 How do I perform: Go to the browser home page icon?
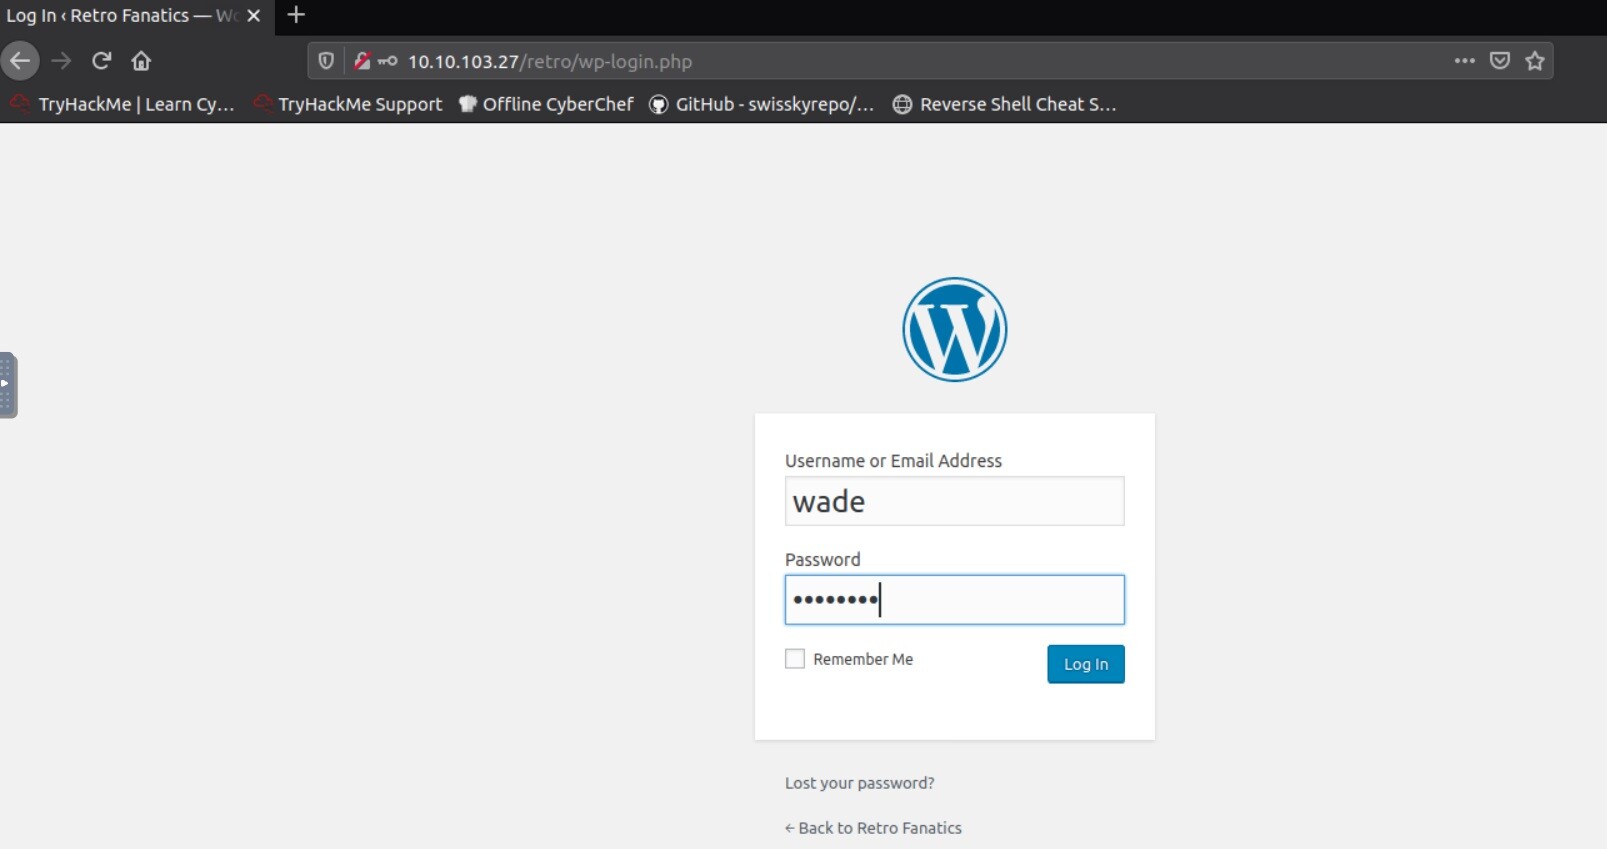pos(141,61)
